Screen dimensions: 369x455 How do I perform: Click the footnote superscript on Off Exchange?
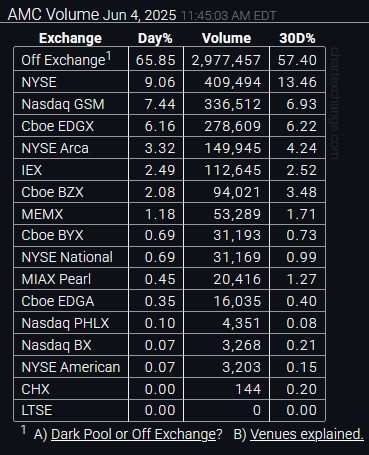tap(109, 56)
